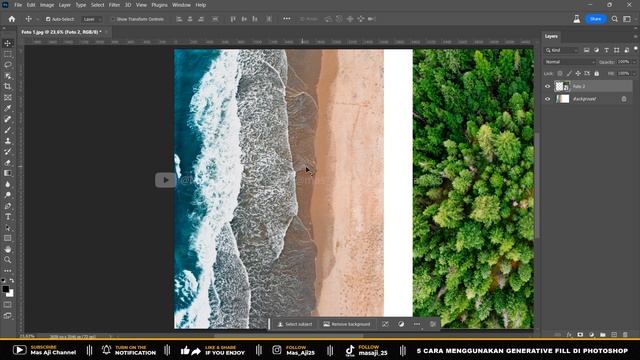
Task: Select the Foto 2 layer thumbnail
Action: pos(562,87)
